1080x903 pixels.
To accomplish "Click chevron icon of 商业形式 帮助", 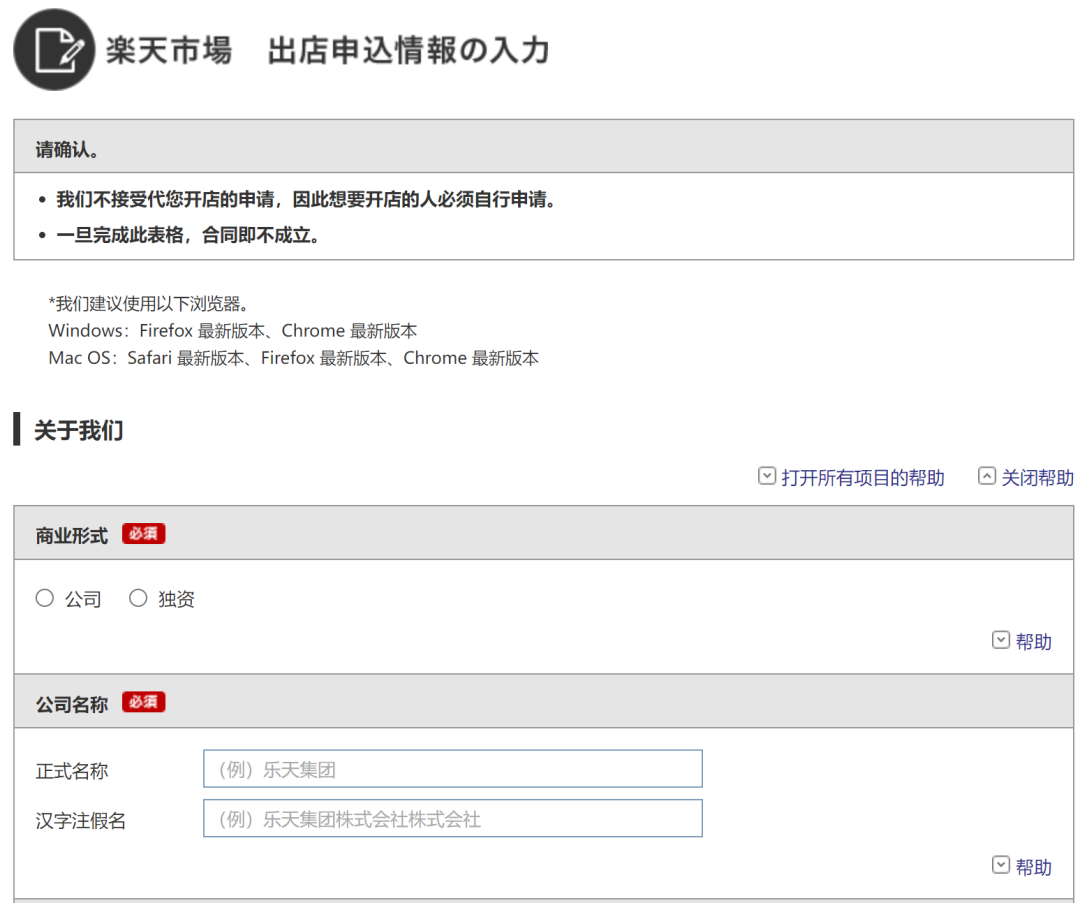I will tap(1001, 640).
